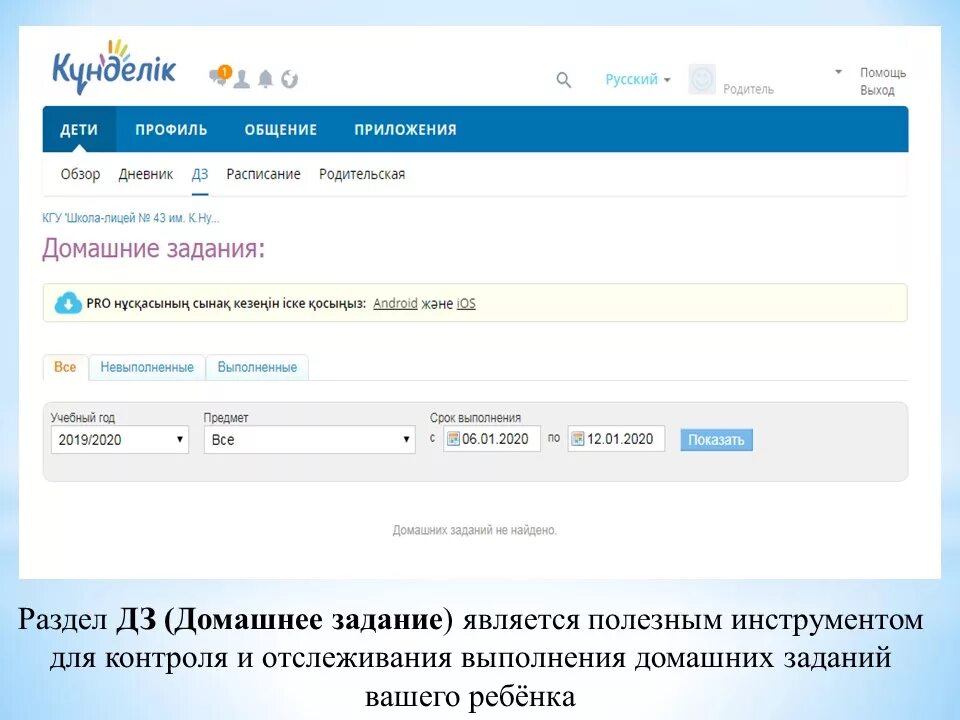Open the Расписание section
This screenshot has width=960, height=720.
[x=264, y=173]
